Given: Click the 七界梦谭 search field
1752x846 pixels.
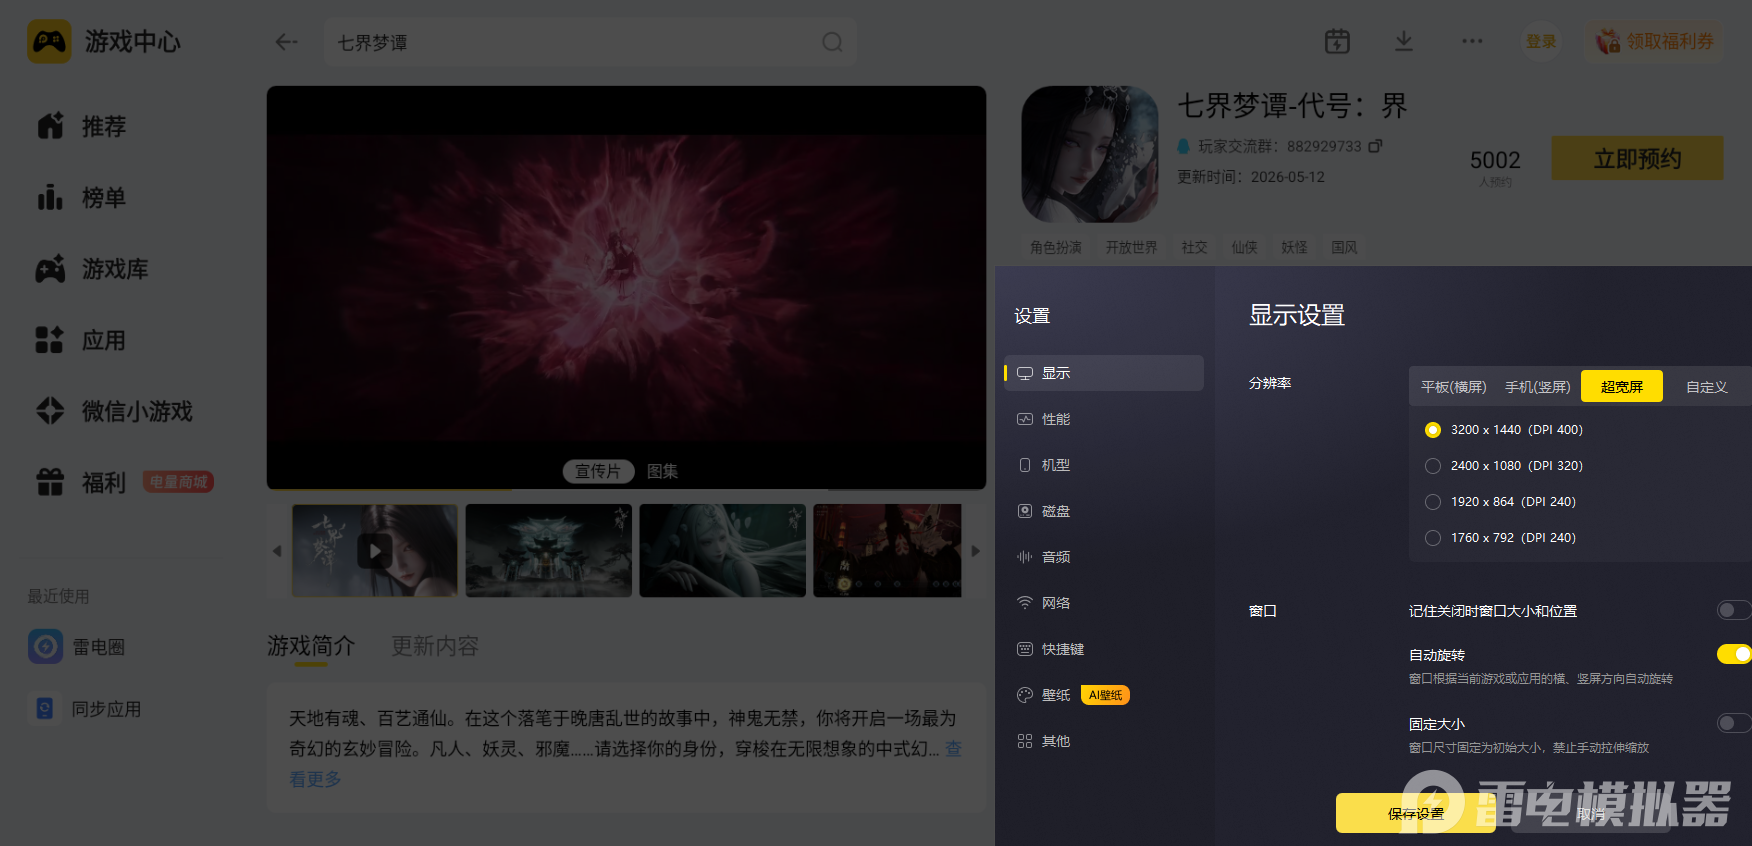Looking at the screenshot, I should pos(590,42).
